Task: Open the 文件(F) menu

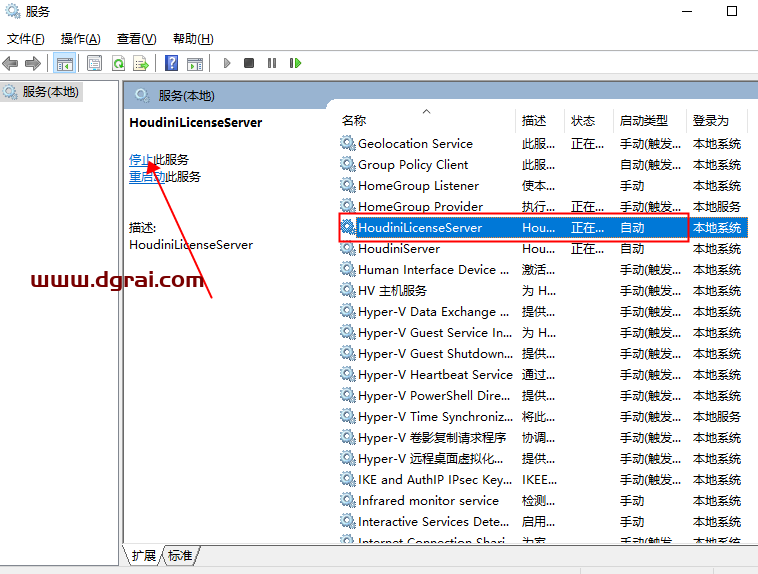Action: click(x=26, y=39)
